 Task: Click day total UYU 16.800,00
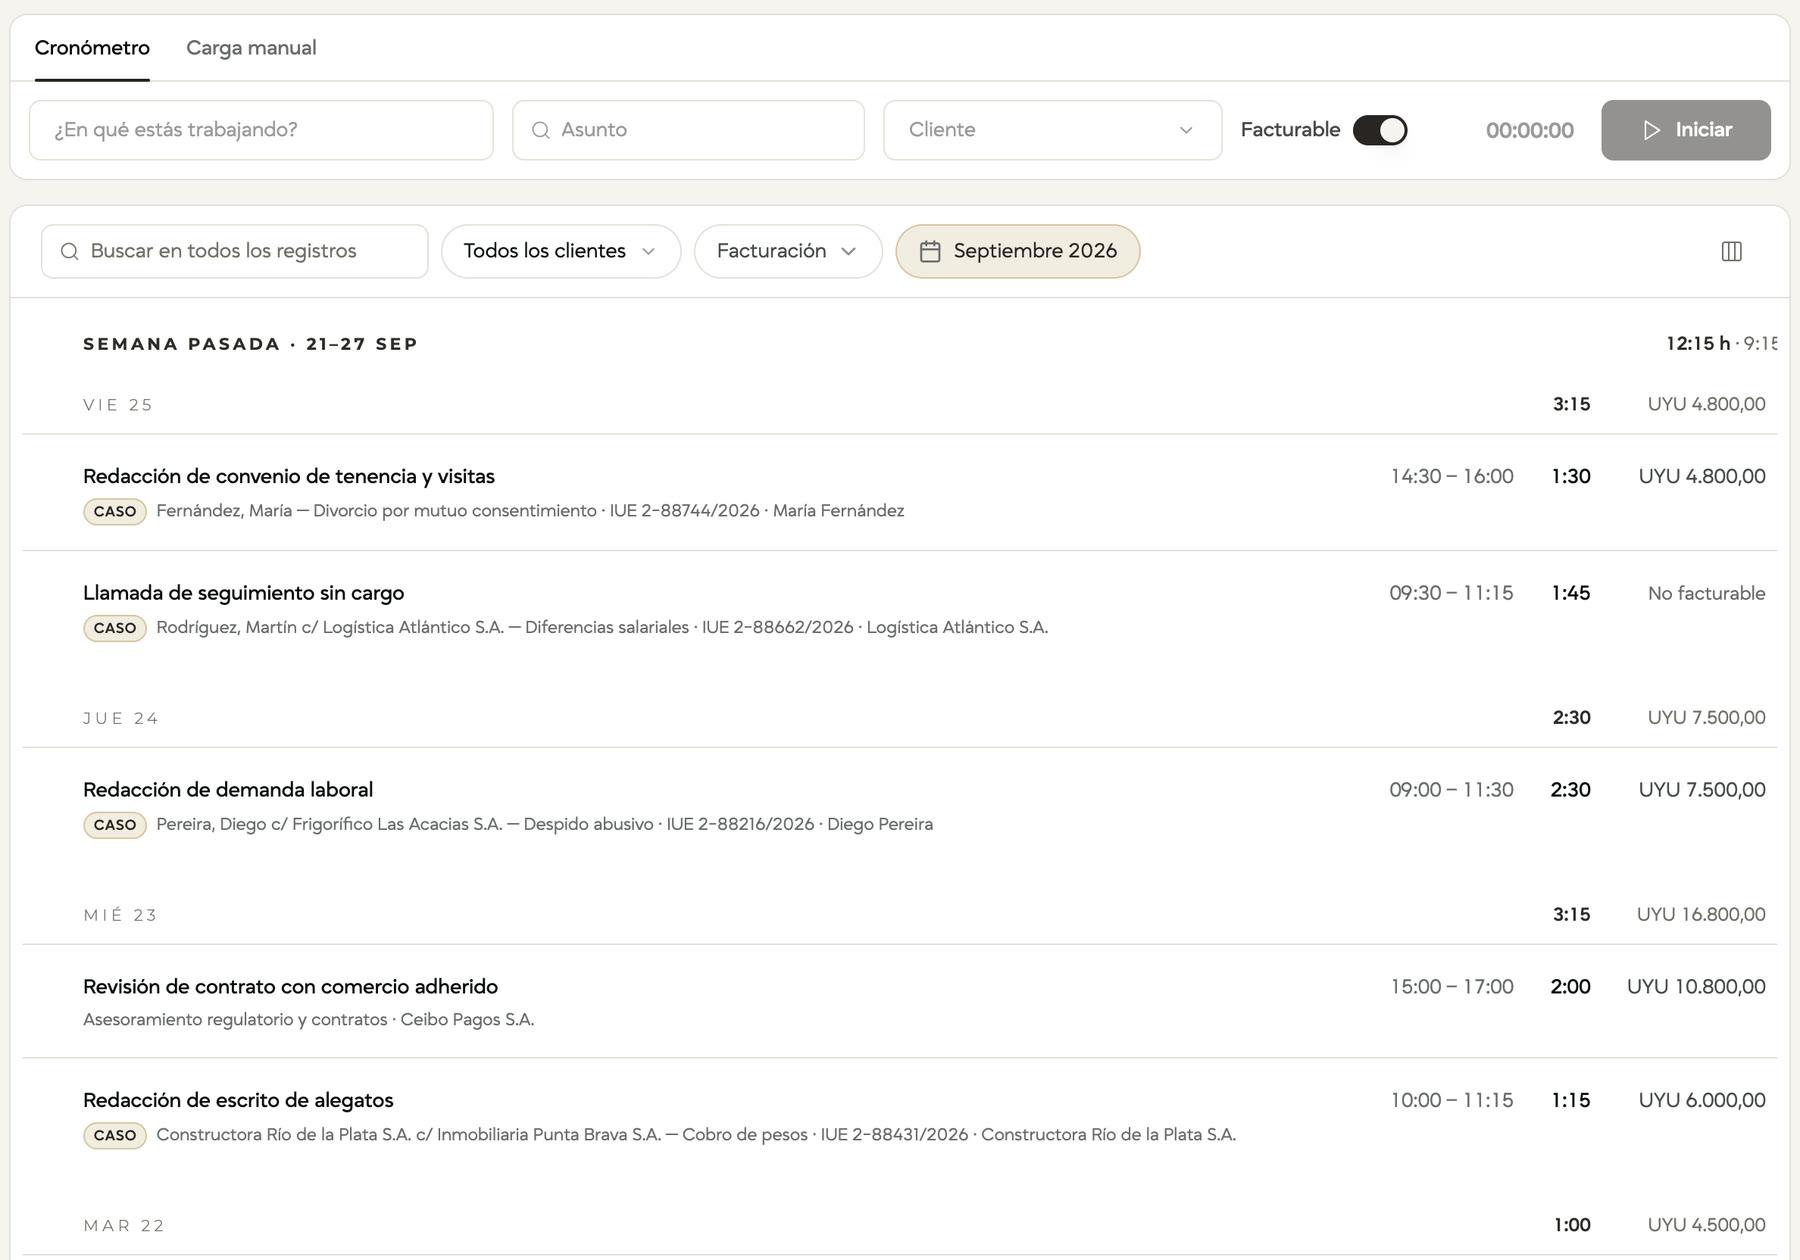1701,915
